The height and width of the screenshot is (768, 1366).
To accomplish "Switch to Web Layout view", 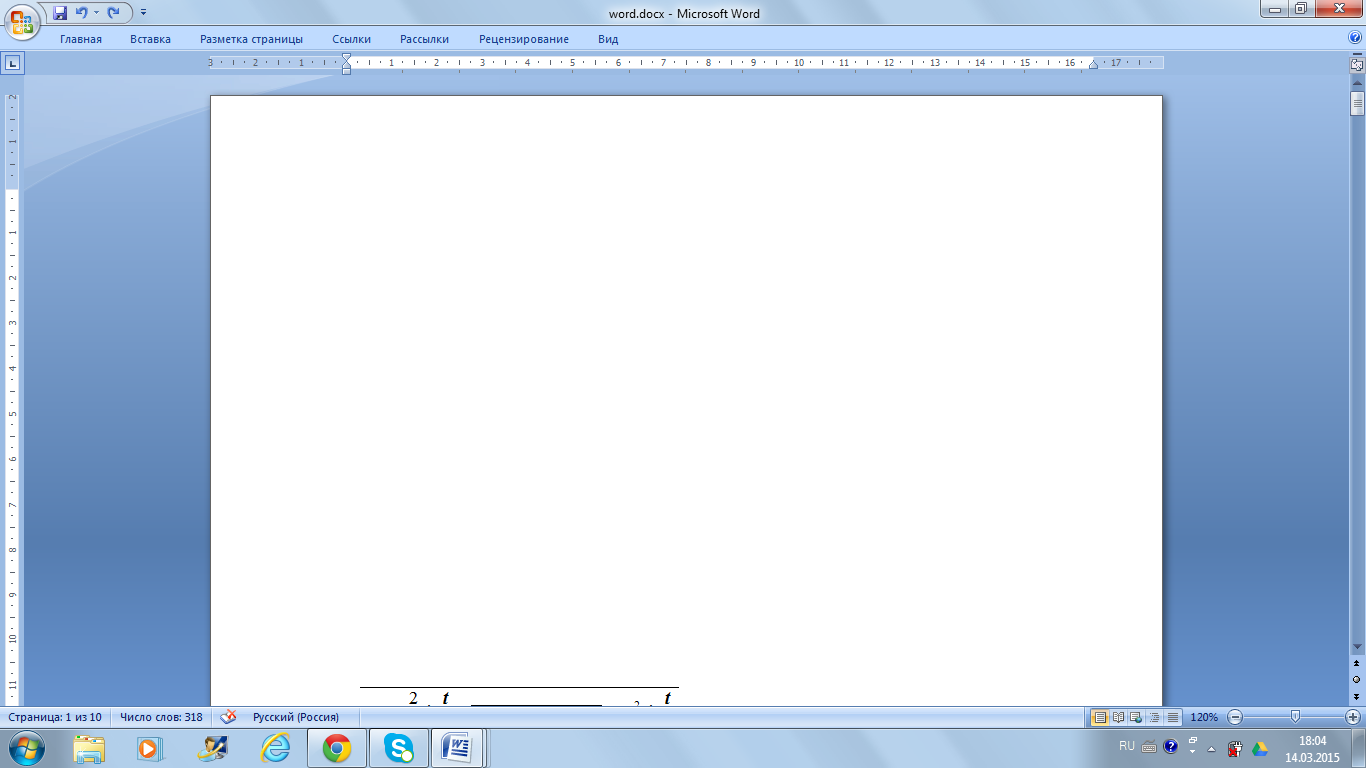I will (1136, 717).
